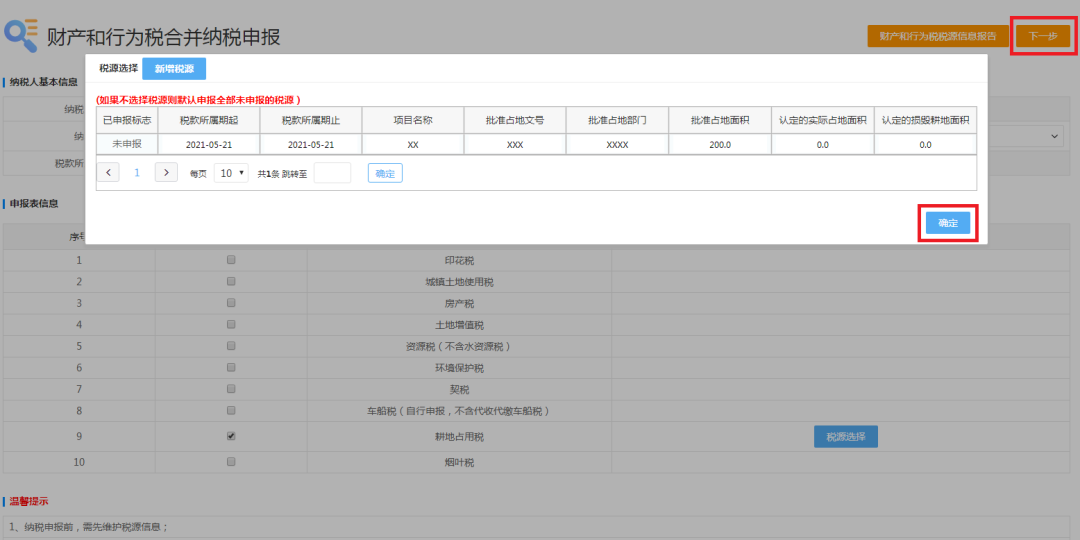This screenshot has width=1080, height=540.
Task: Switch to the 新增税源 tab
Action: tap(174, 68)
